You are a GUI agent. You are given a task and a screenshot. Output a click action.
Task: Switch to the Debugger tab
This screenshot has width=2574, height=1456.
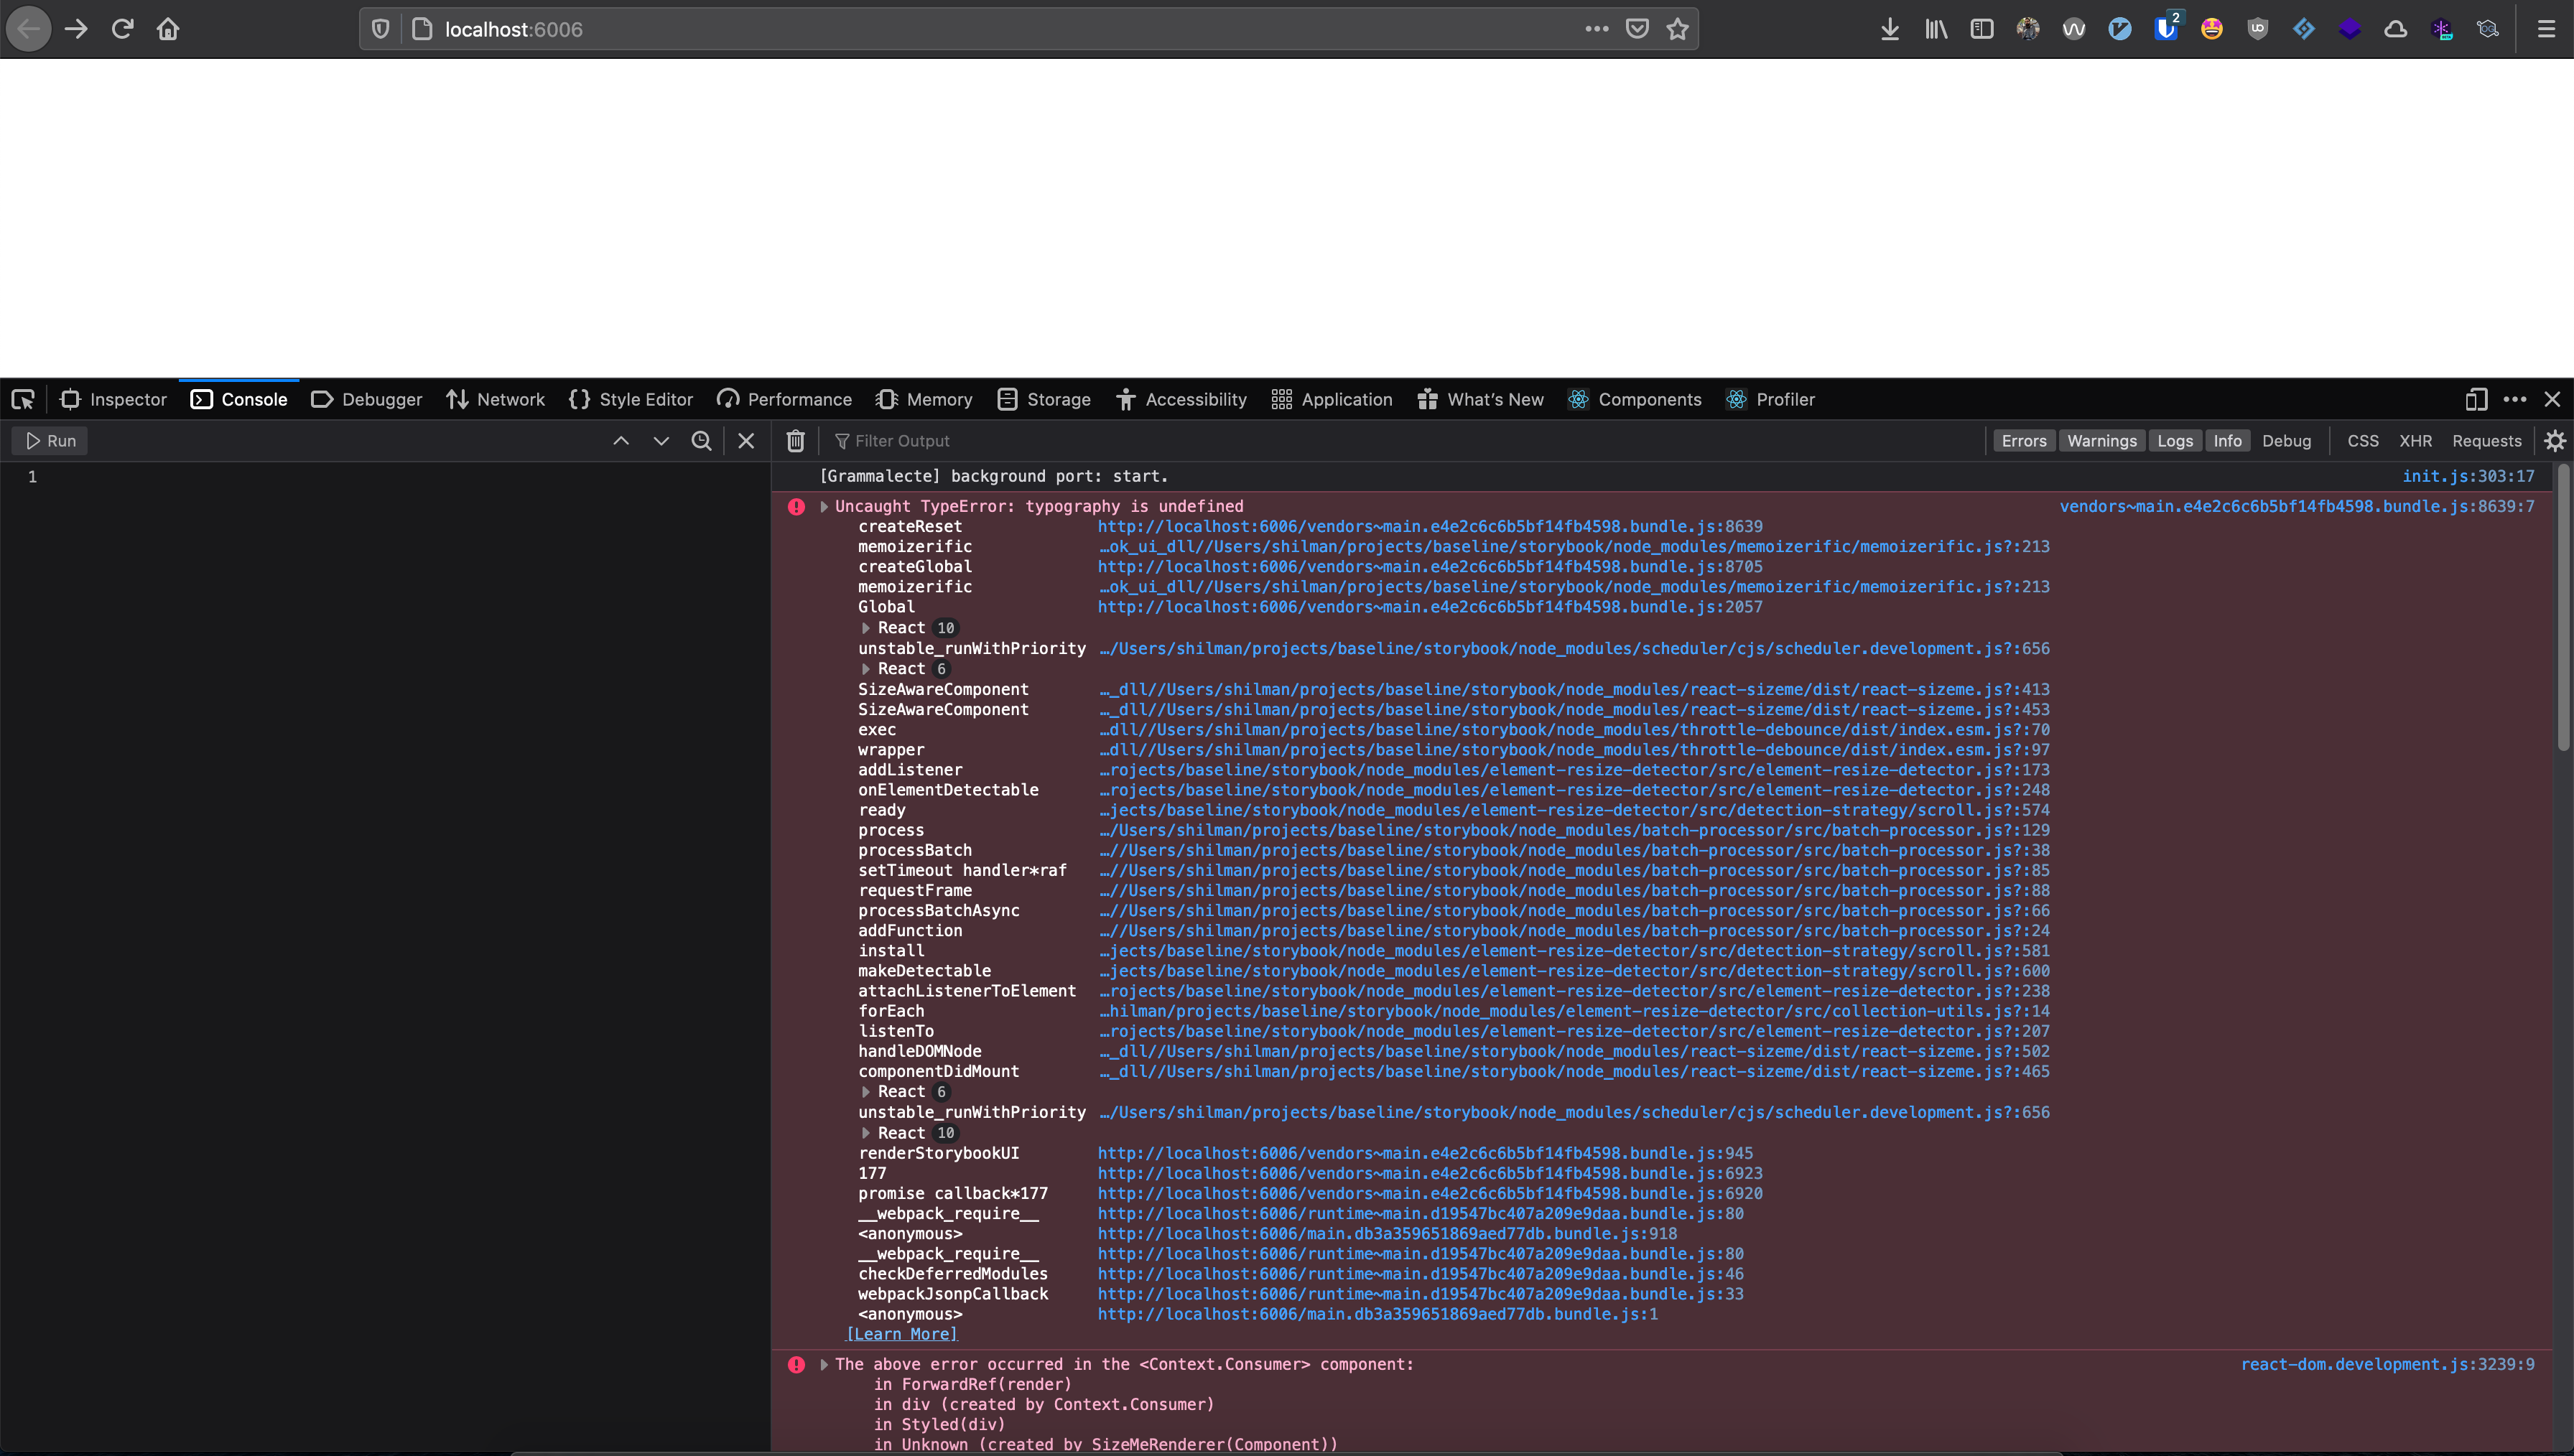(367, 399)
